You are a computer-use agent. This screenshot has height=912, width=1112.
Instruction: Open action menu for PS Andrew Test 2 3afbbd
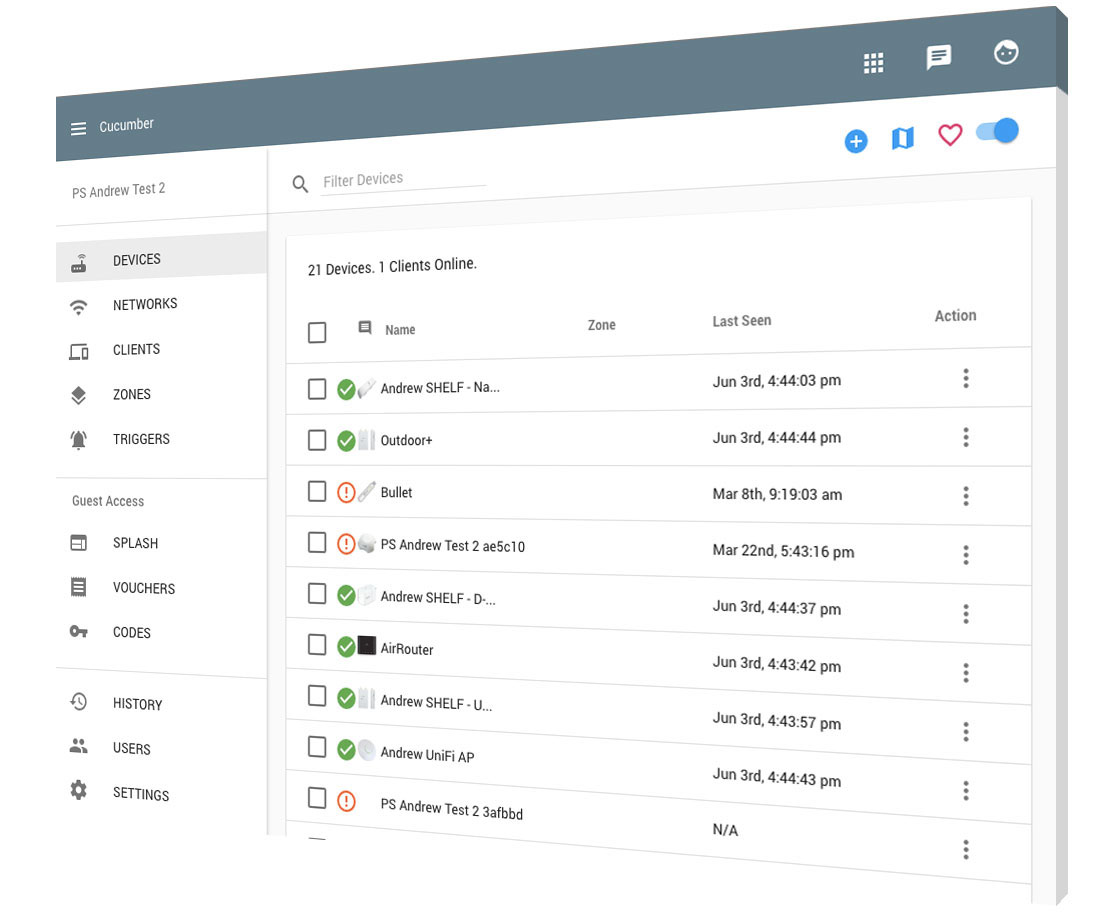pyautogui.click(x=966, y=850)
